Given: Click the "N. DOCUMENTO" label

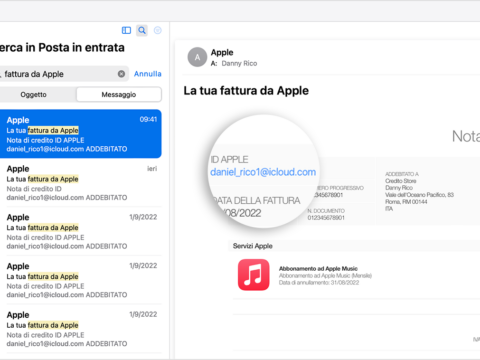Looking at the screenshot, I should coord(326,211).
